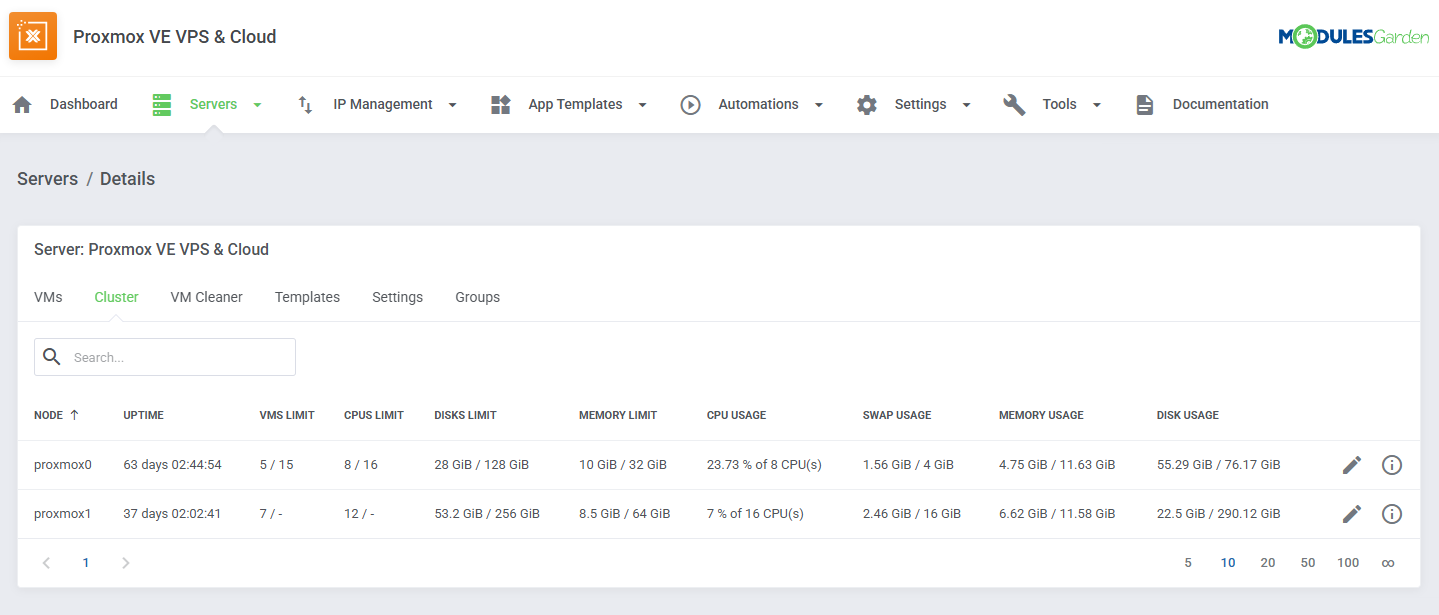Click the Dashboard home icon
The width and height of the screenshot is (1439, 615).
pyautogui.click(x=22, y=105)
